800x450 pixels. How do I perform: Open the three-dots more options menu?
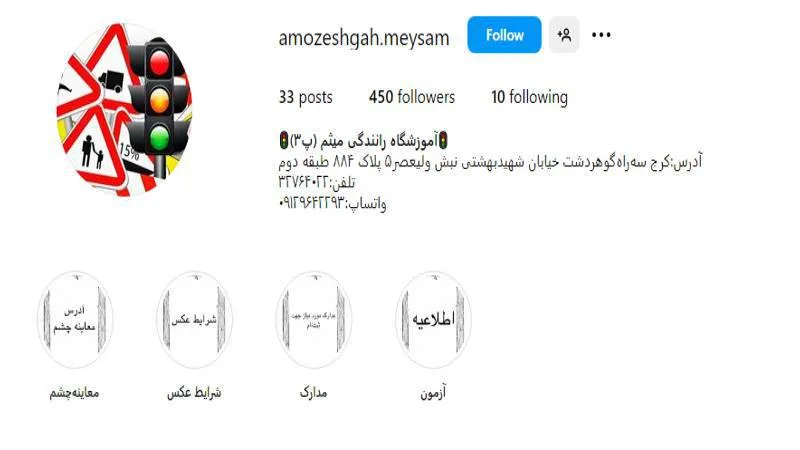pyautogui.click(x=601, y=35)
